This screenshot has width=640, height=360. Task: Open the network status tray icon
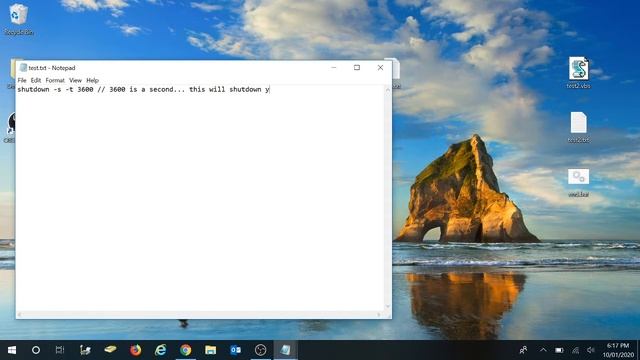point(575,350)
